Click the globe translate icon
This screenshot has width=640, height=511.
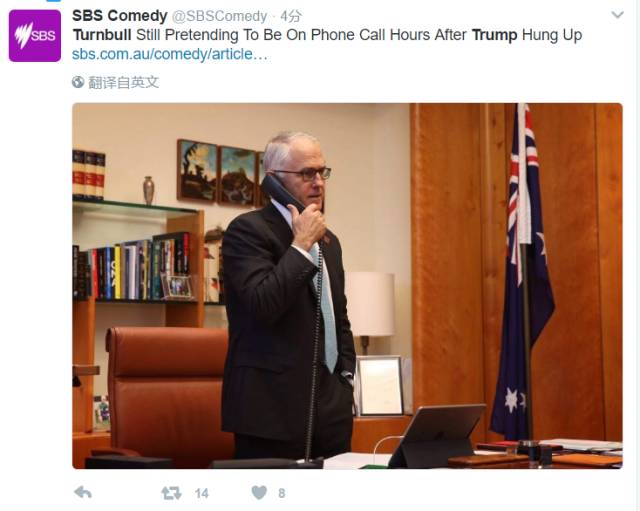pyautogui.click(x=78, y=82)
